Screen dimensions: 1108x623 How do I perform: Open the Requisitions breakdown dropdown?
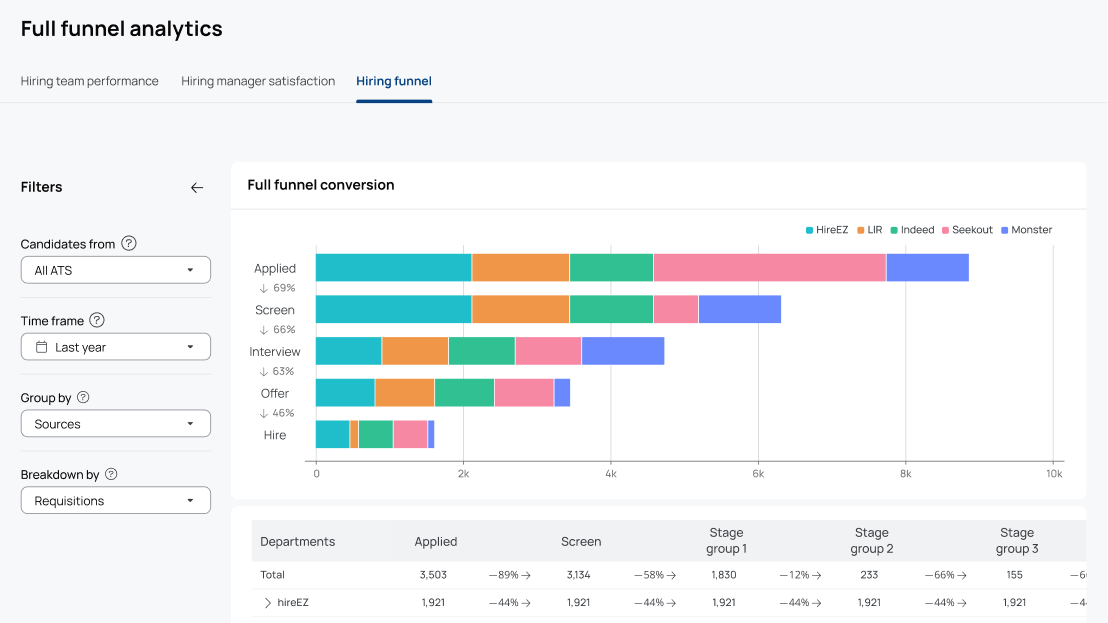[x=116, y=501]
